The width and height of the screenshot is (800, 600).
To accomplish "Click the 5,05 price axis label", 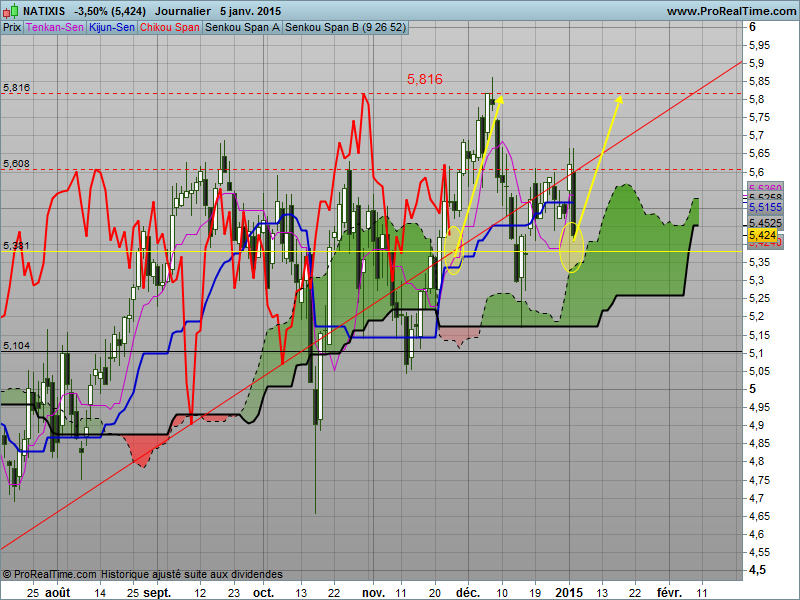I will pyautogui.click(x=759, y=371).
